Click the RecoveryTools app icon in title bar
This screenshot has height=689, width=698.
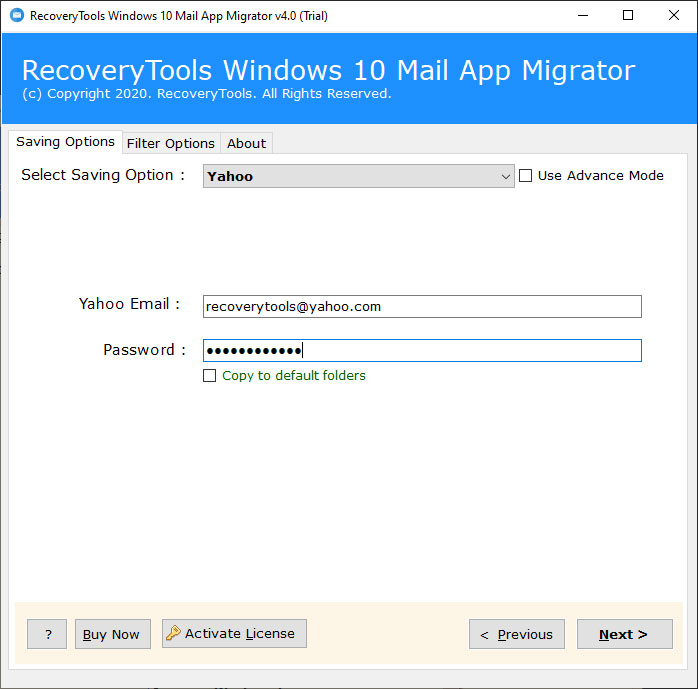(x=17, y=16)
